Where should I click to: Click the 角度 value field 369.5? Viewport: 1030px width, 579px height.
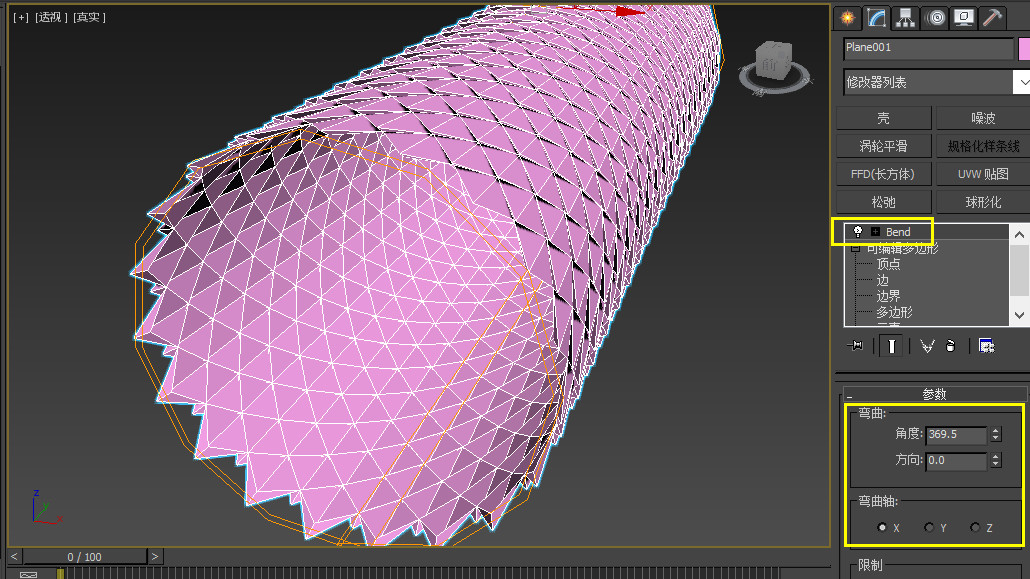956,434
